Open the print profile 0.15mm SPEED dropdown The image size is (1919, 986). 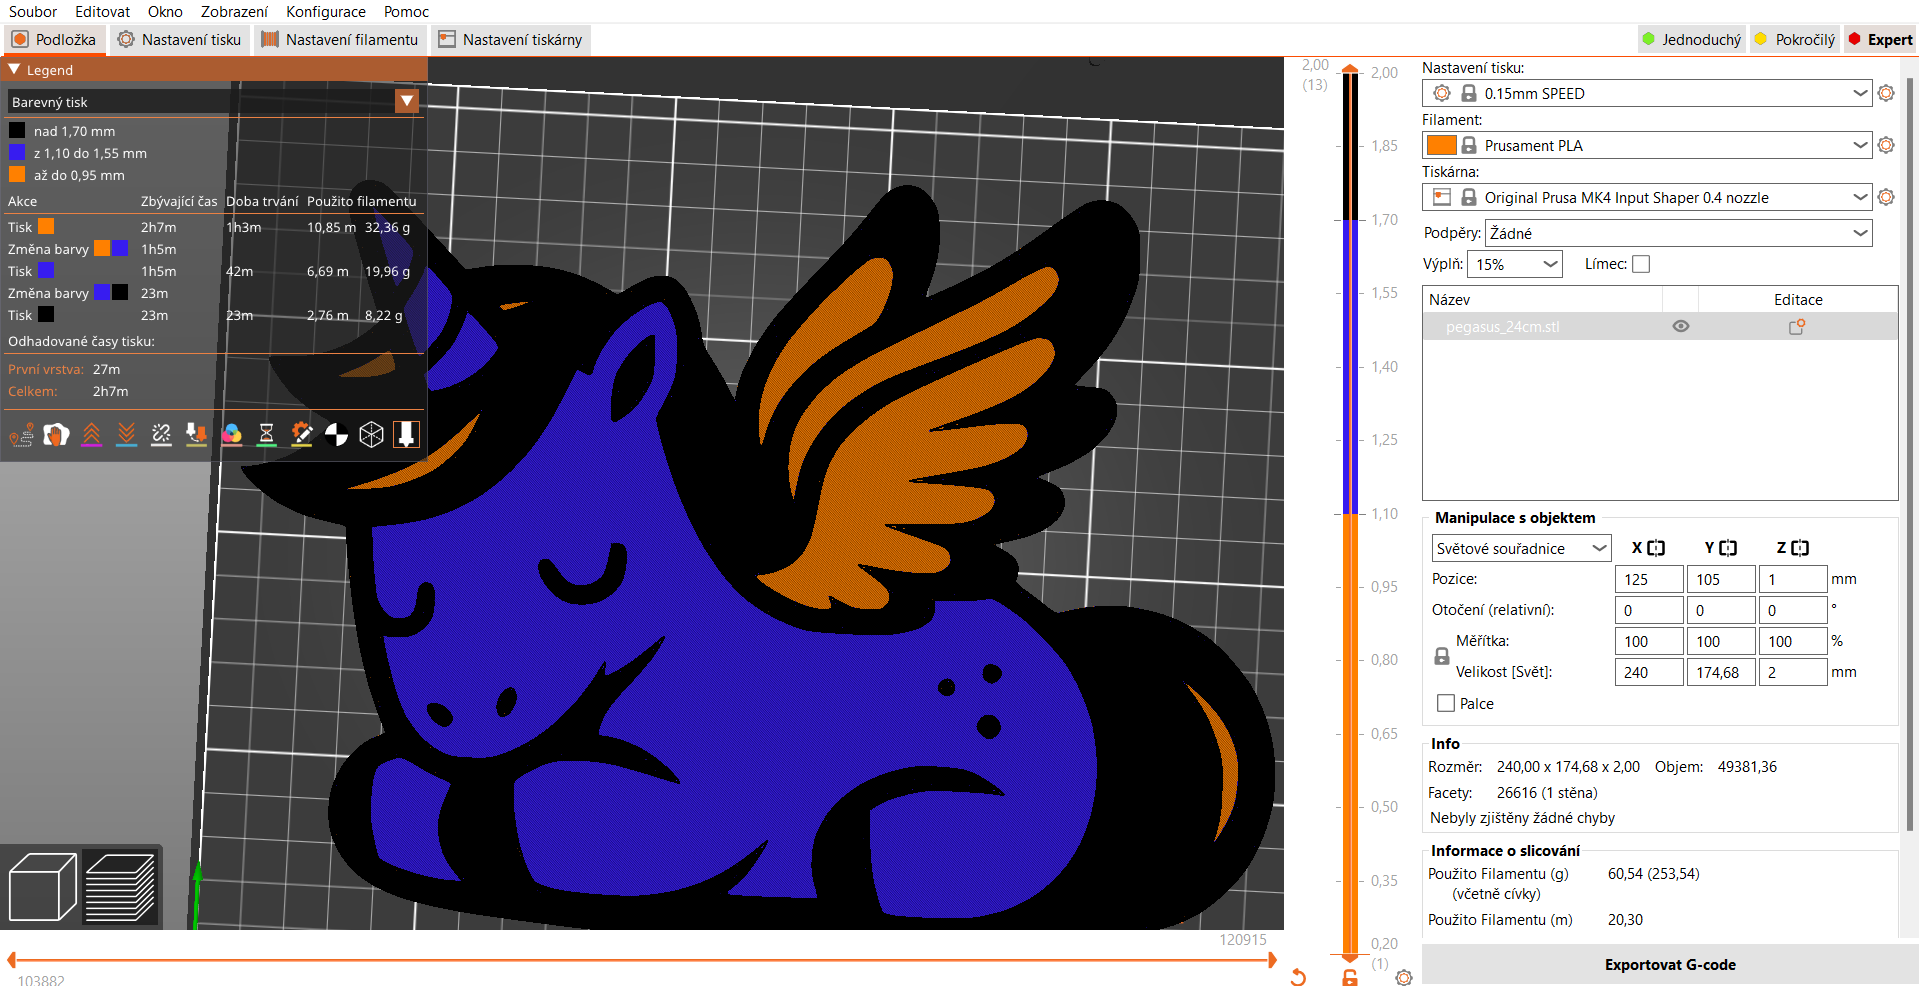pyautogui.click(x=1646, y=93)
